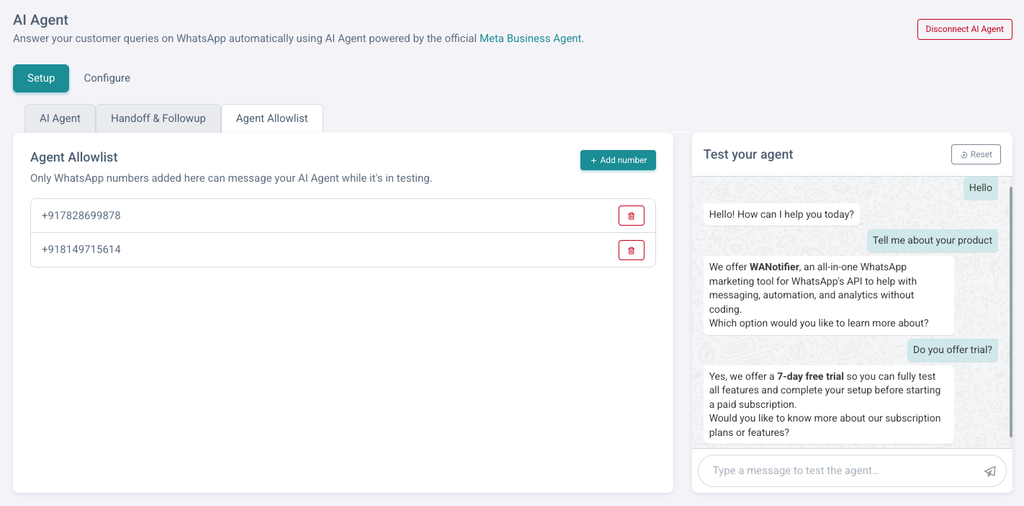The width and height of the screenshot is (1024, 506).
Task: Click the 'AI Agent' page title
Action: (40, 20)
